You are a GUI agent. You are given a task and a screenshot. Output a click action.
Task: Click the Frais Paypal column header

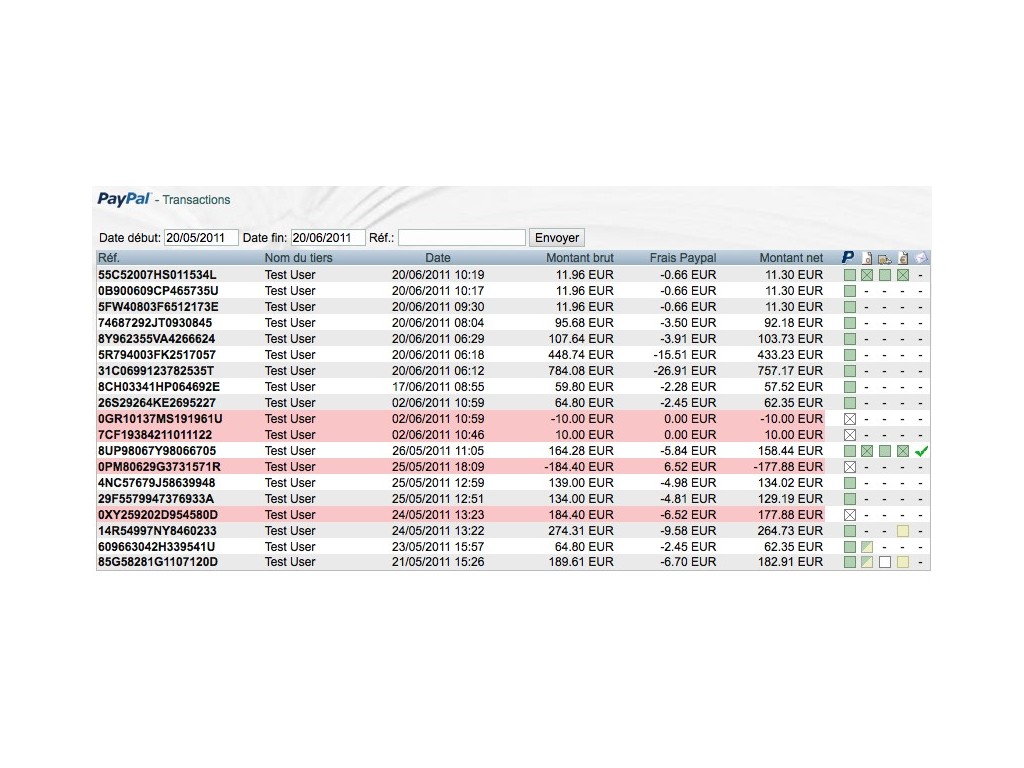[683, 258]
